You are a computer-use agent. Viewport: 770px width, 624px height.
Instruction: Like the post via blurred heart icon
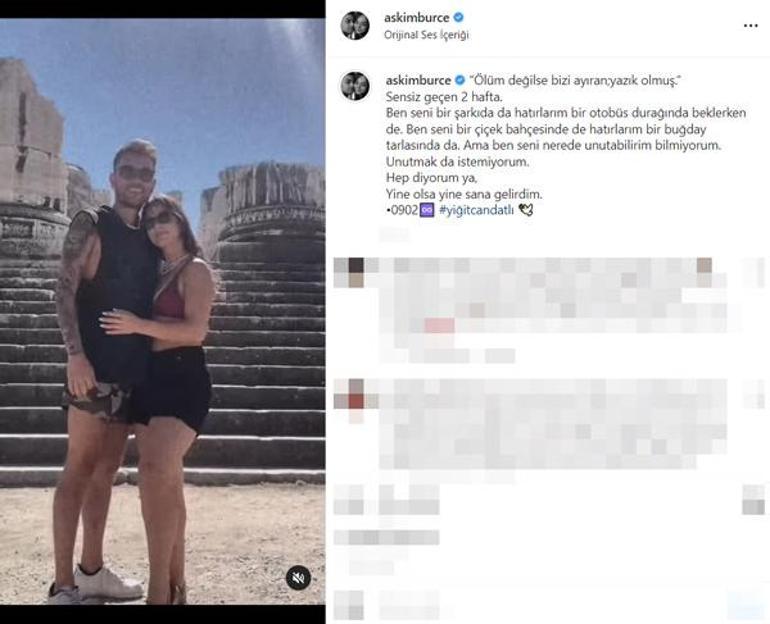point(349,500)
